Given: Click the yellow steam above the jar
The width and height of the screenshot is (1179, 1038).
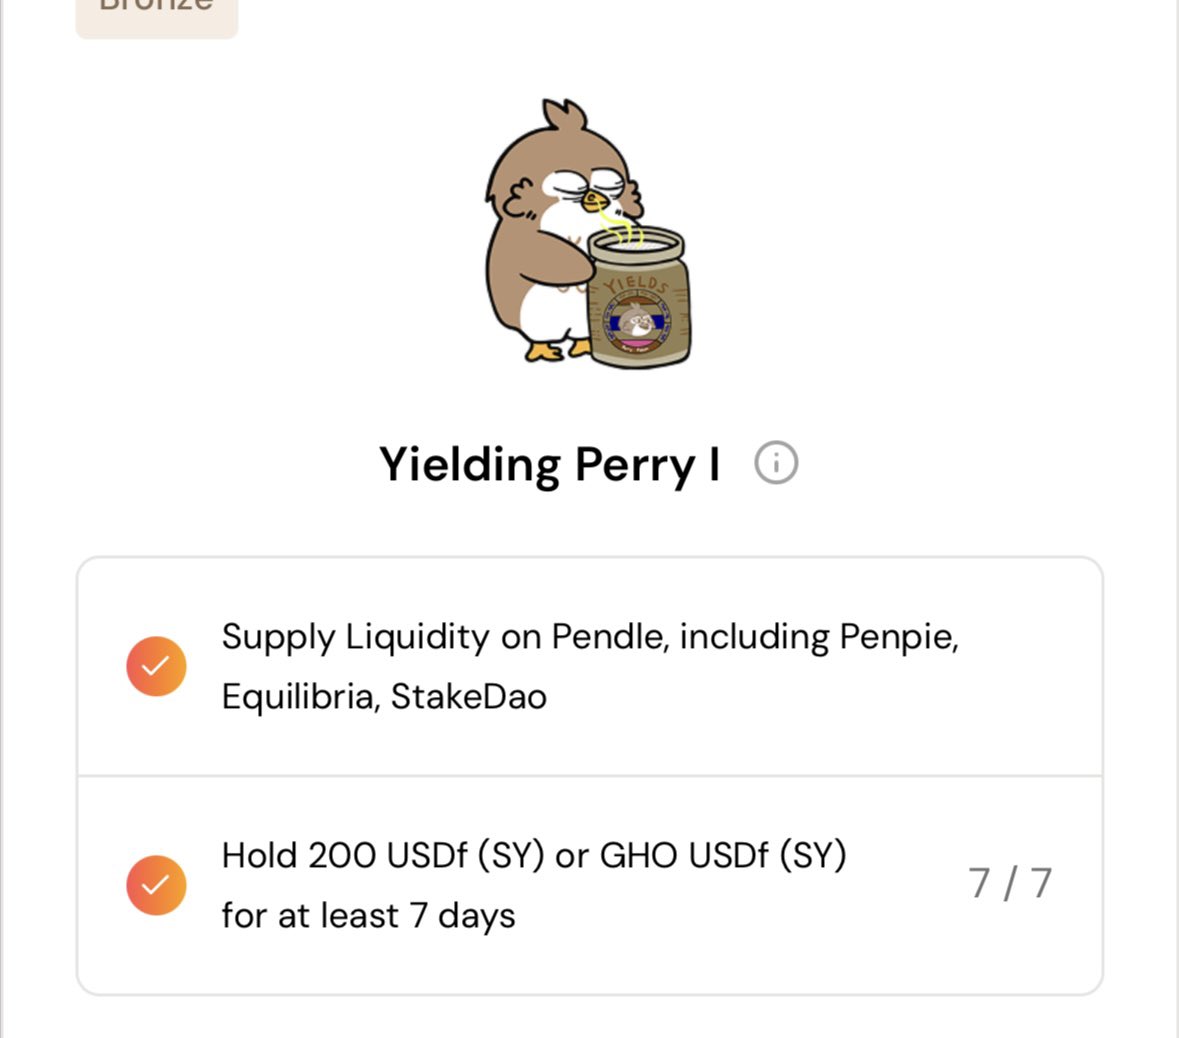Looking at the screenshot, I should tap(622, 228).
